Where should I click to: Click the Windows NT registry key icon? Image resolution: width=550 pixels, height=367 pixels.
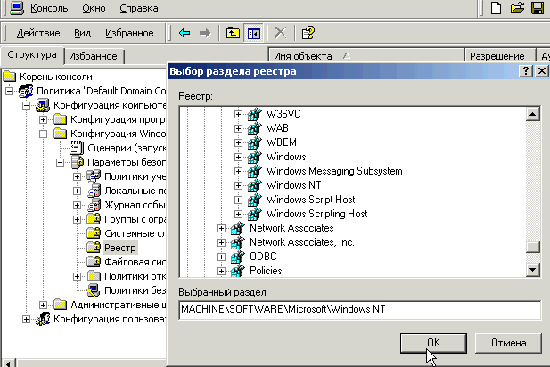[x=255, y=185]
